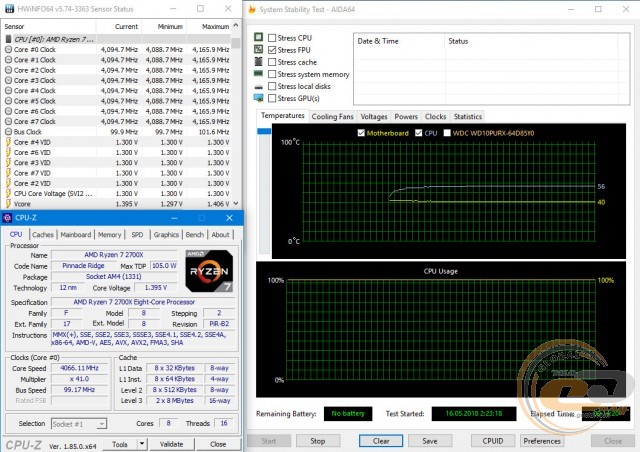Click the Tools button in CPU-Z
The height and width of the screenshot is (452, 640).
coord(120,444)
